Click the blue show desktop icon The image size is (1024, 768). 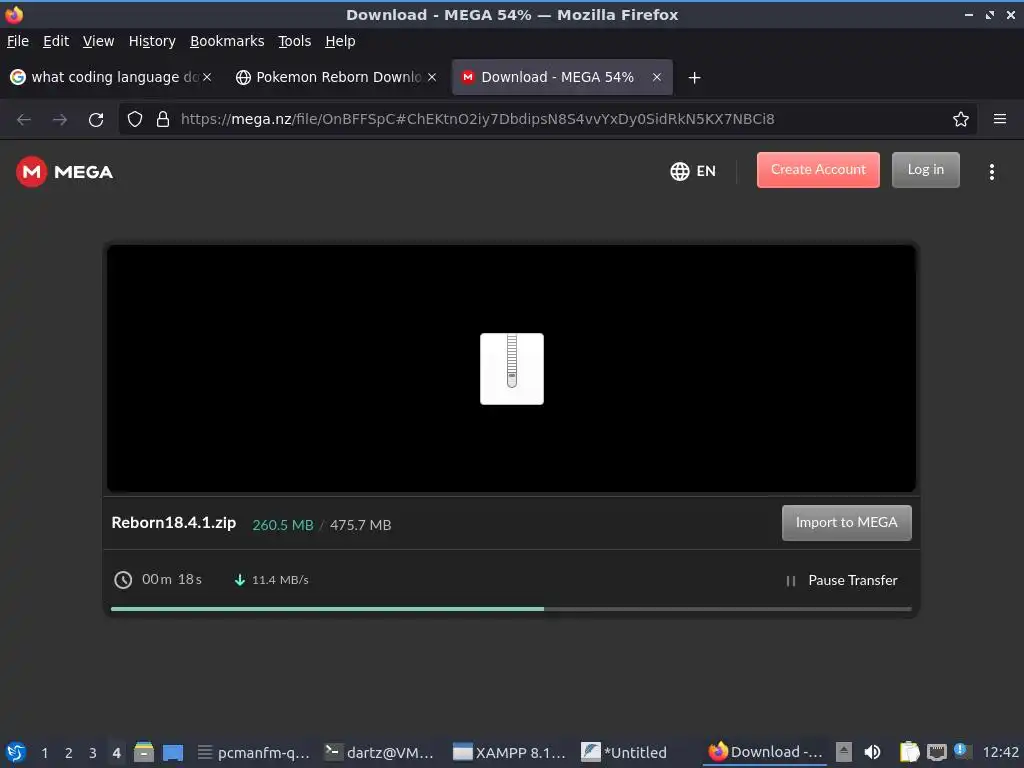tap(173, 752)
